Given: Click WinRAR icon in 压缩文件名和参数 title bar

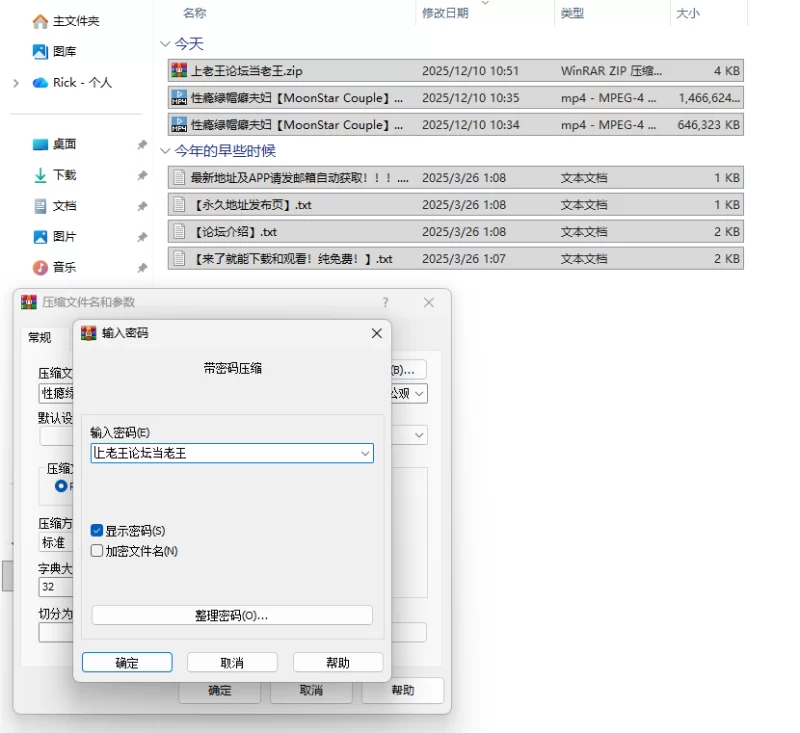Looking at the screenshot, I should coord(29,302).
